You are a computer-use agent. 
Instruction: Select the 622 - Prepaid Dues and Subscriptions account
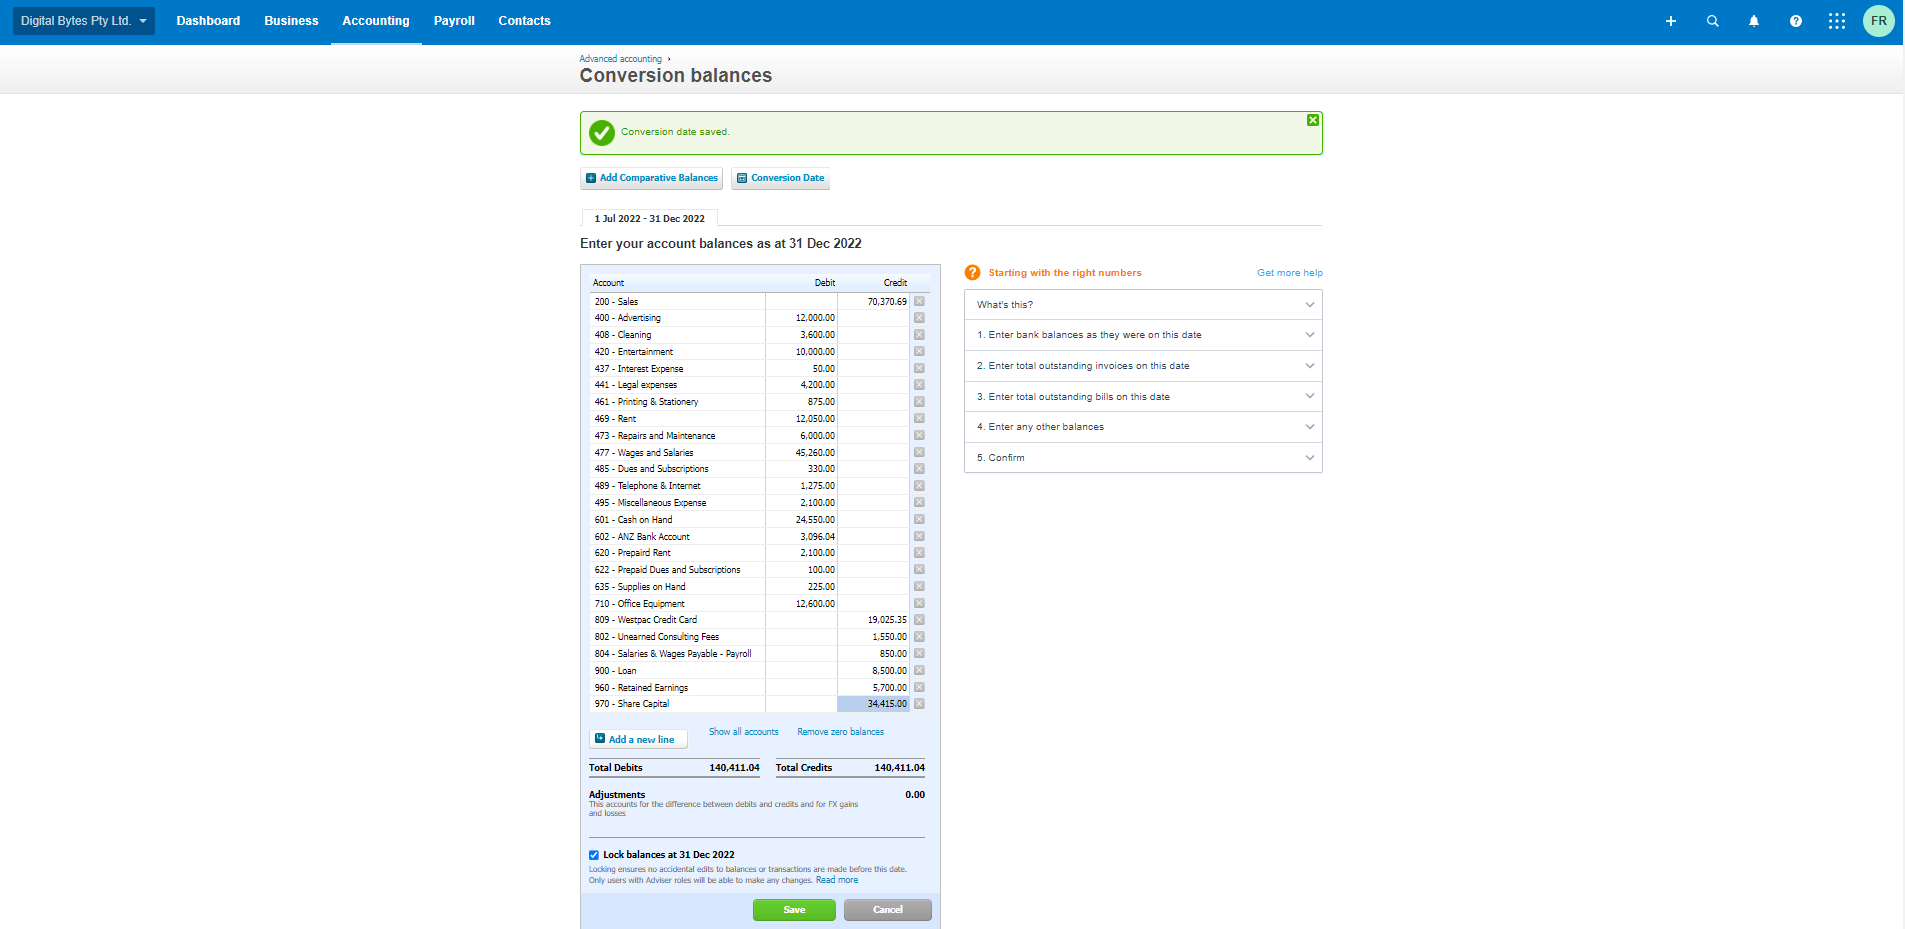click(678, 570)
